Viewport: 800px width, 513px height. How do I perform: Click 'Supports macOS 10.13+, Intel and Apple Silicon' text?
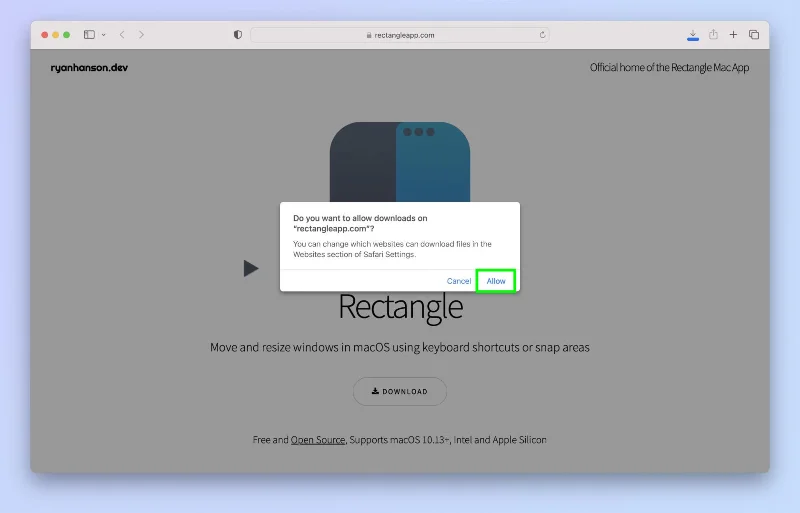pyautogui.click(x=448, y=439)
